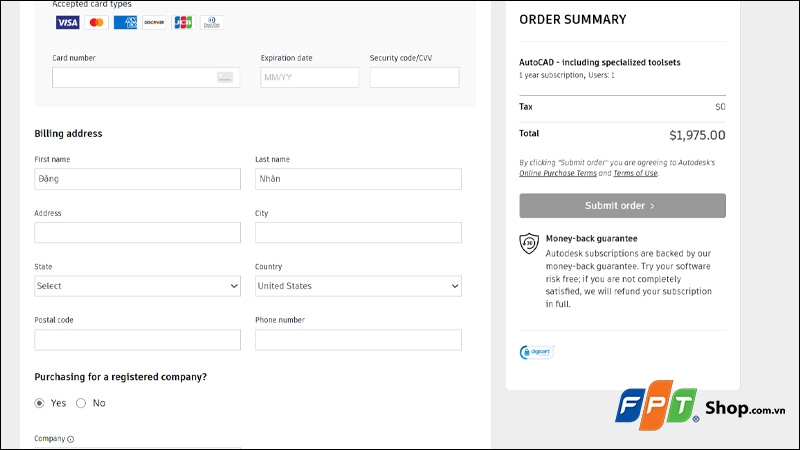Click the Visa card icon

coord(67,22)
